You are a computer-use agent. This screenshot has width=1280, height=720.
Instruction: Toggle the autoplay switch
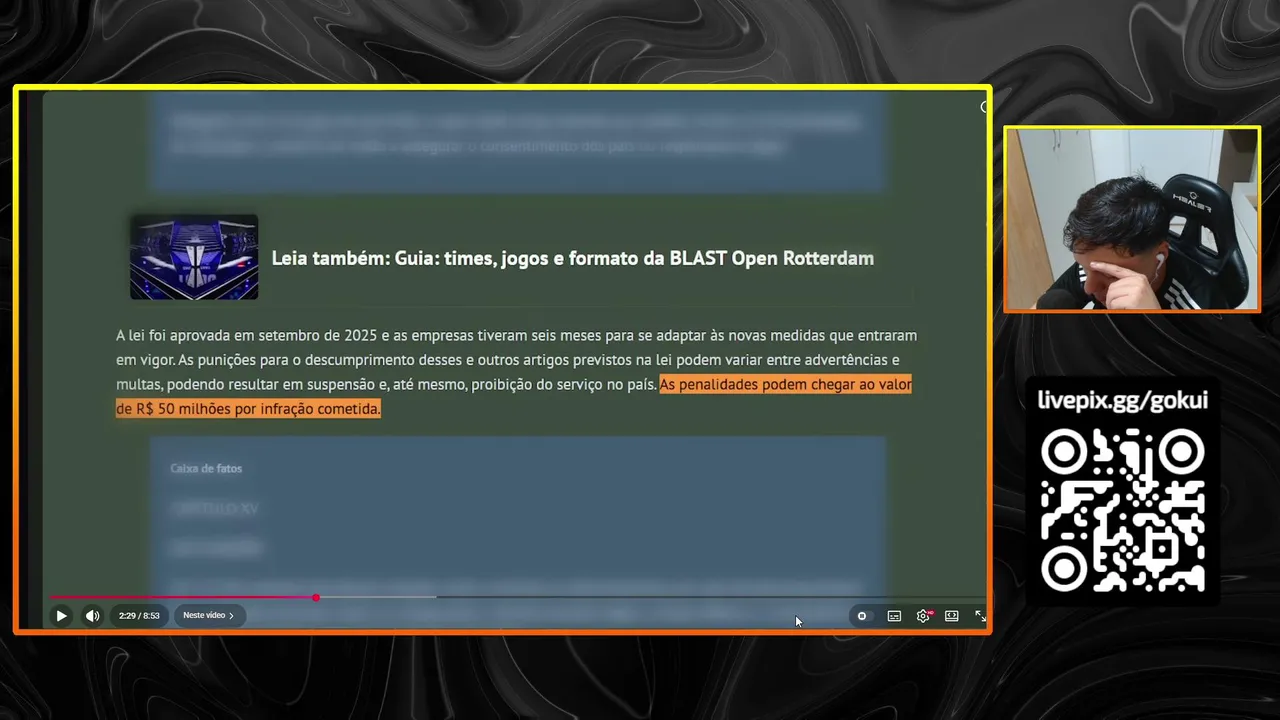click(862, 616)
